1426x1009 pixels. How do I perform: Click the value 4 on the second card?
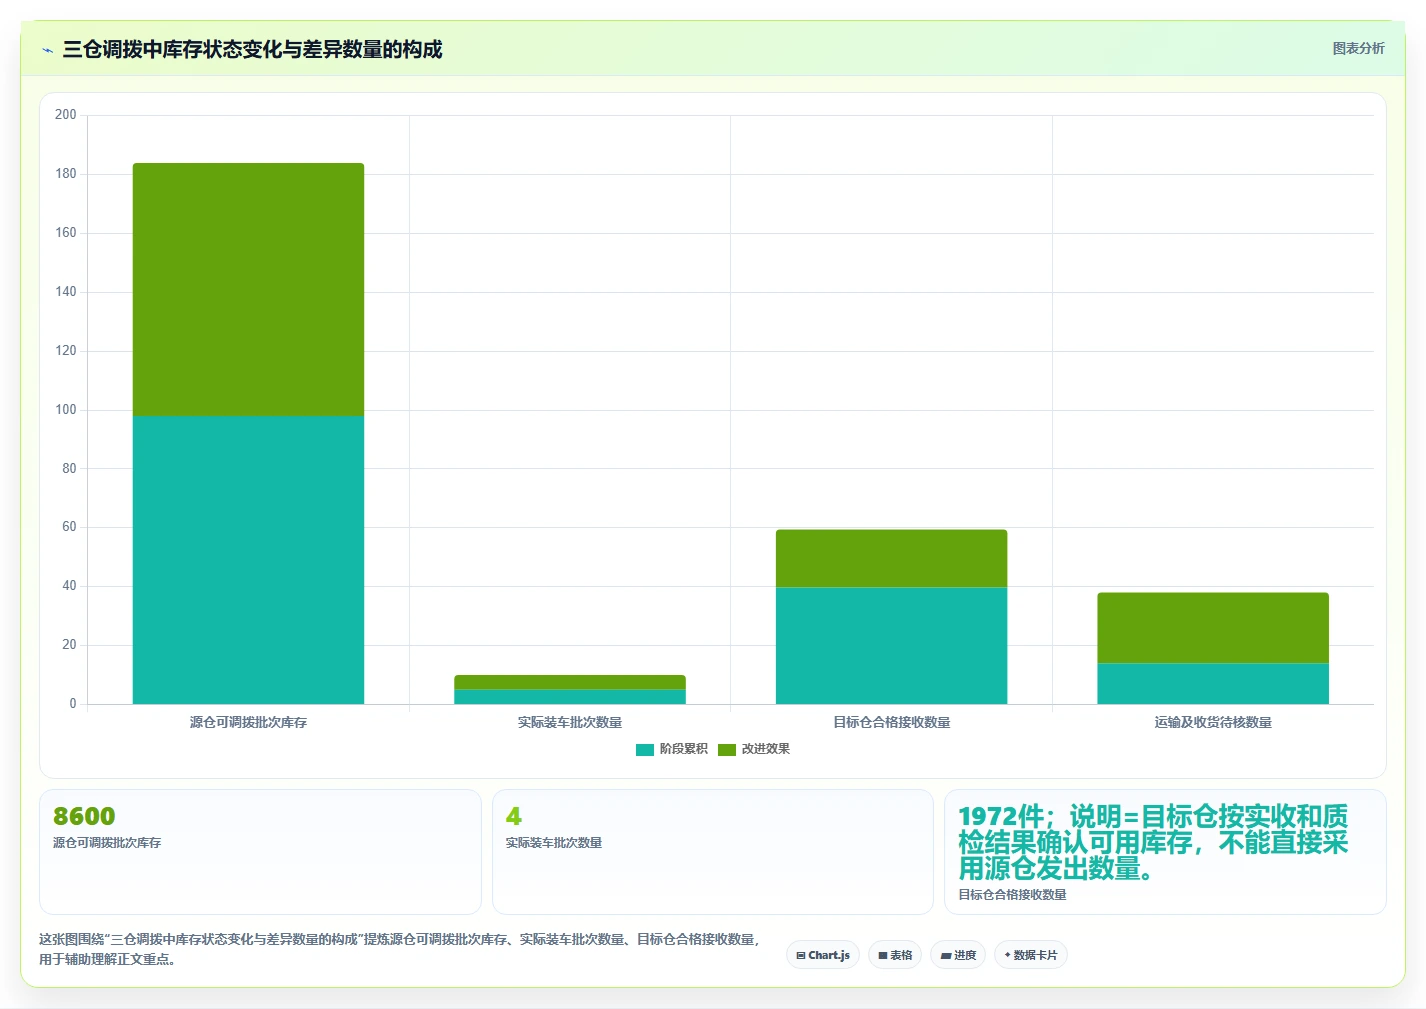point(513,816)
